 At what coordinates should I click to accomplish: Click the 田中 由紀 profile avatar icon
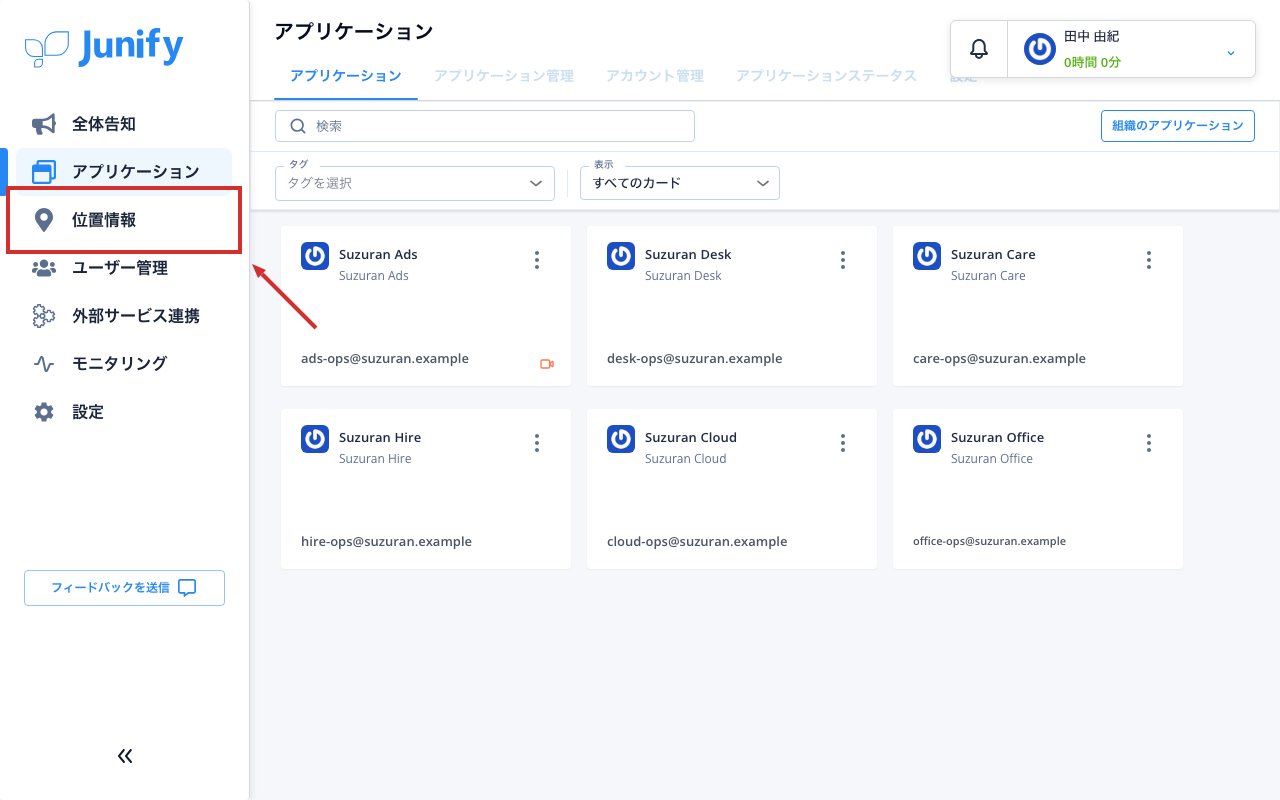click(x=1040, y=49)
